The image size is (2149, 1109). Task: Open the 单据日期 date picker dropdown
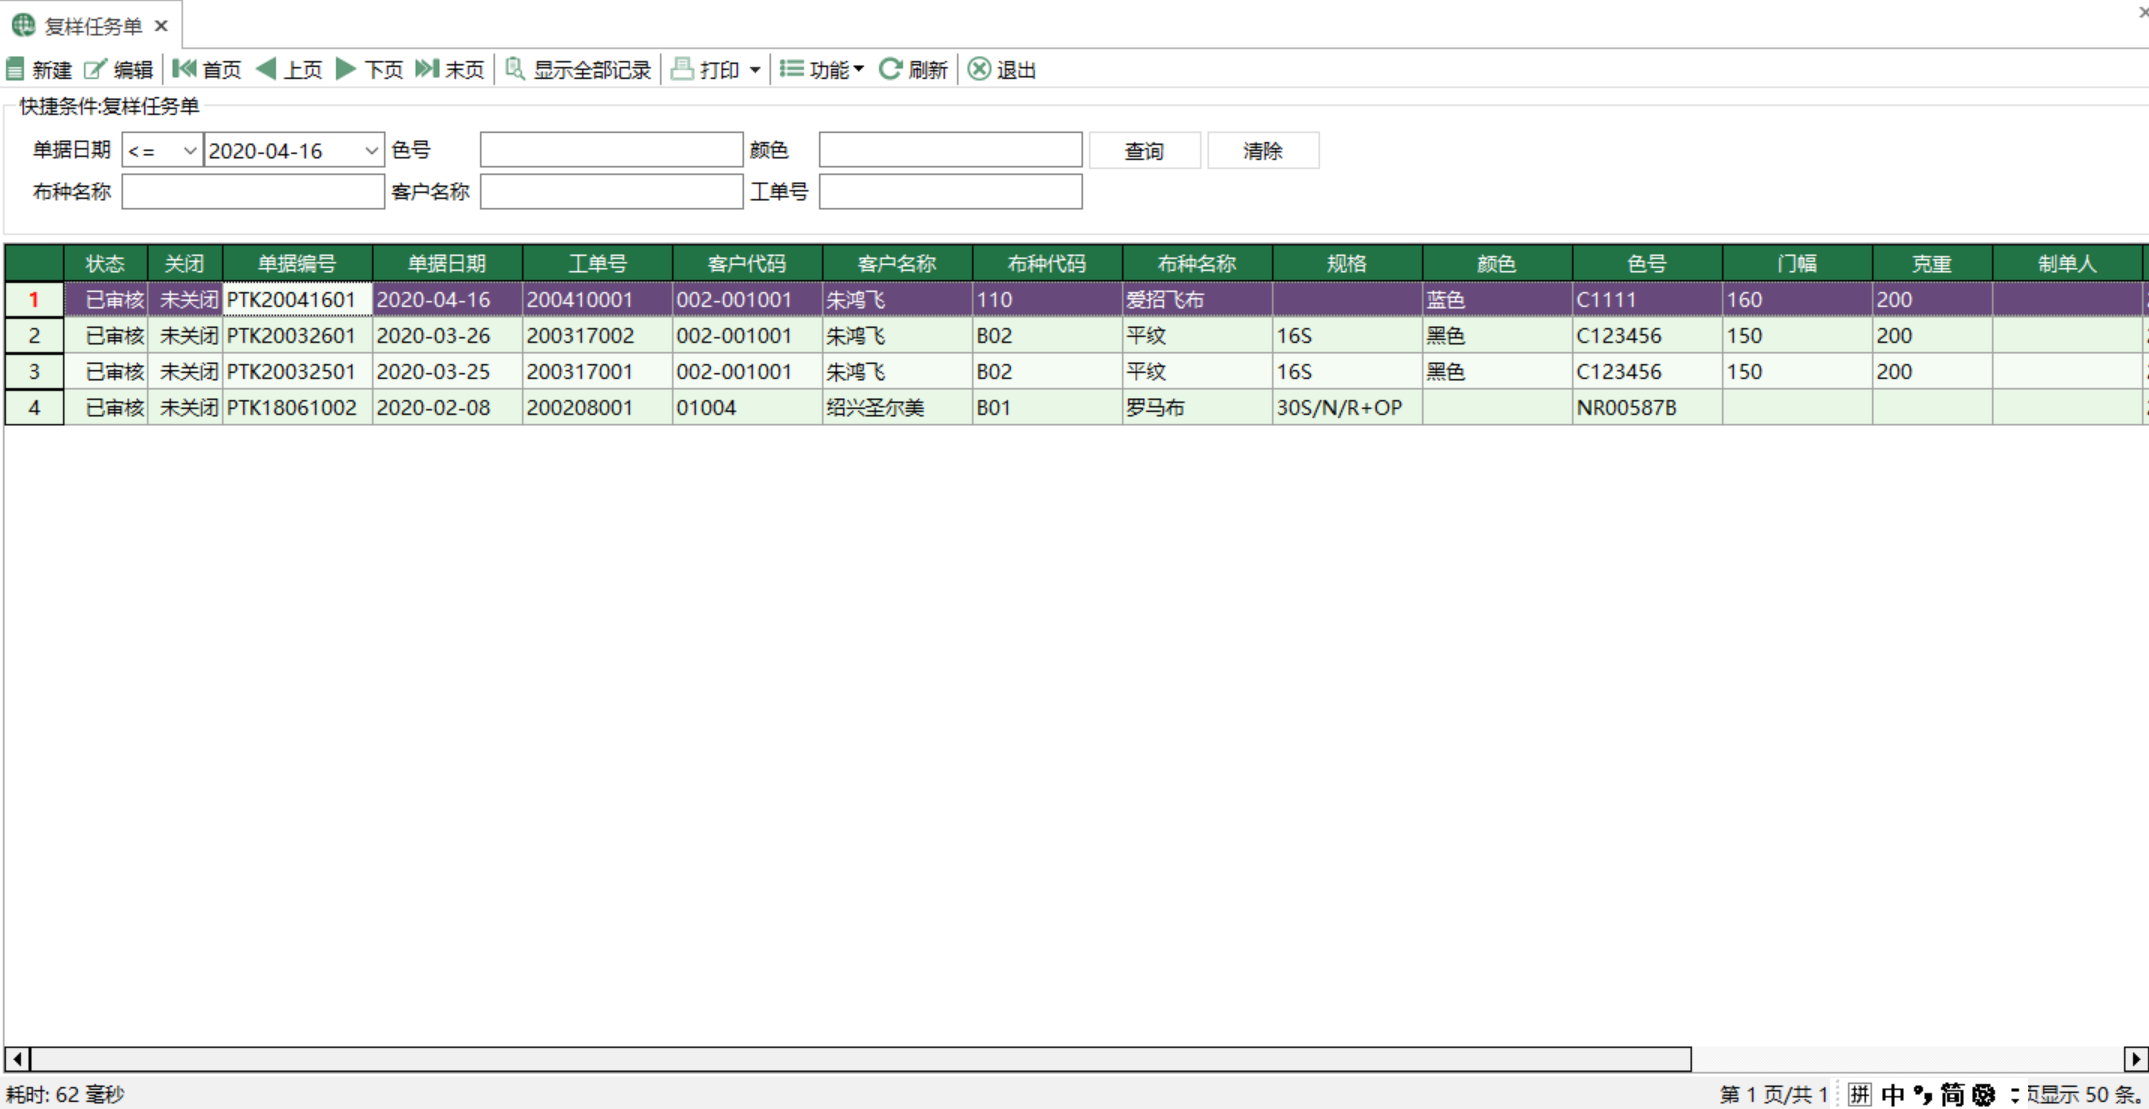pyautogui.click(x=371, y=150)
